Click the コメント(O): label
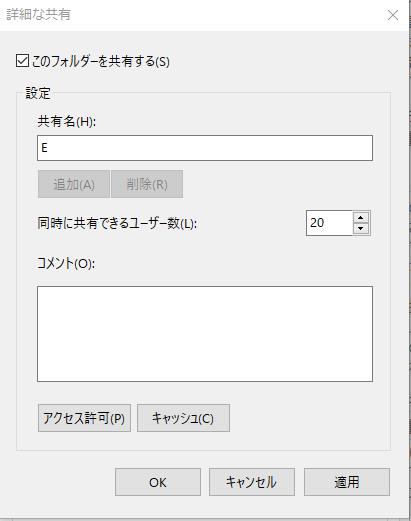This screenshot has height=521, width=411. [66, 264]
